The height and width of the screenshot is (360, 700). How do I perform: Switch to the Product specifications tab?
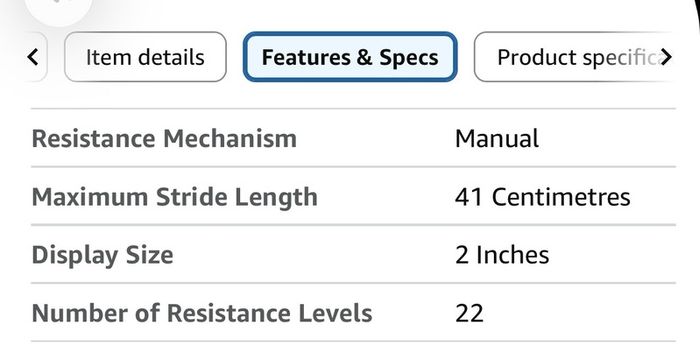pyautogui.click(x=576, y=57)
